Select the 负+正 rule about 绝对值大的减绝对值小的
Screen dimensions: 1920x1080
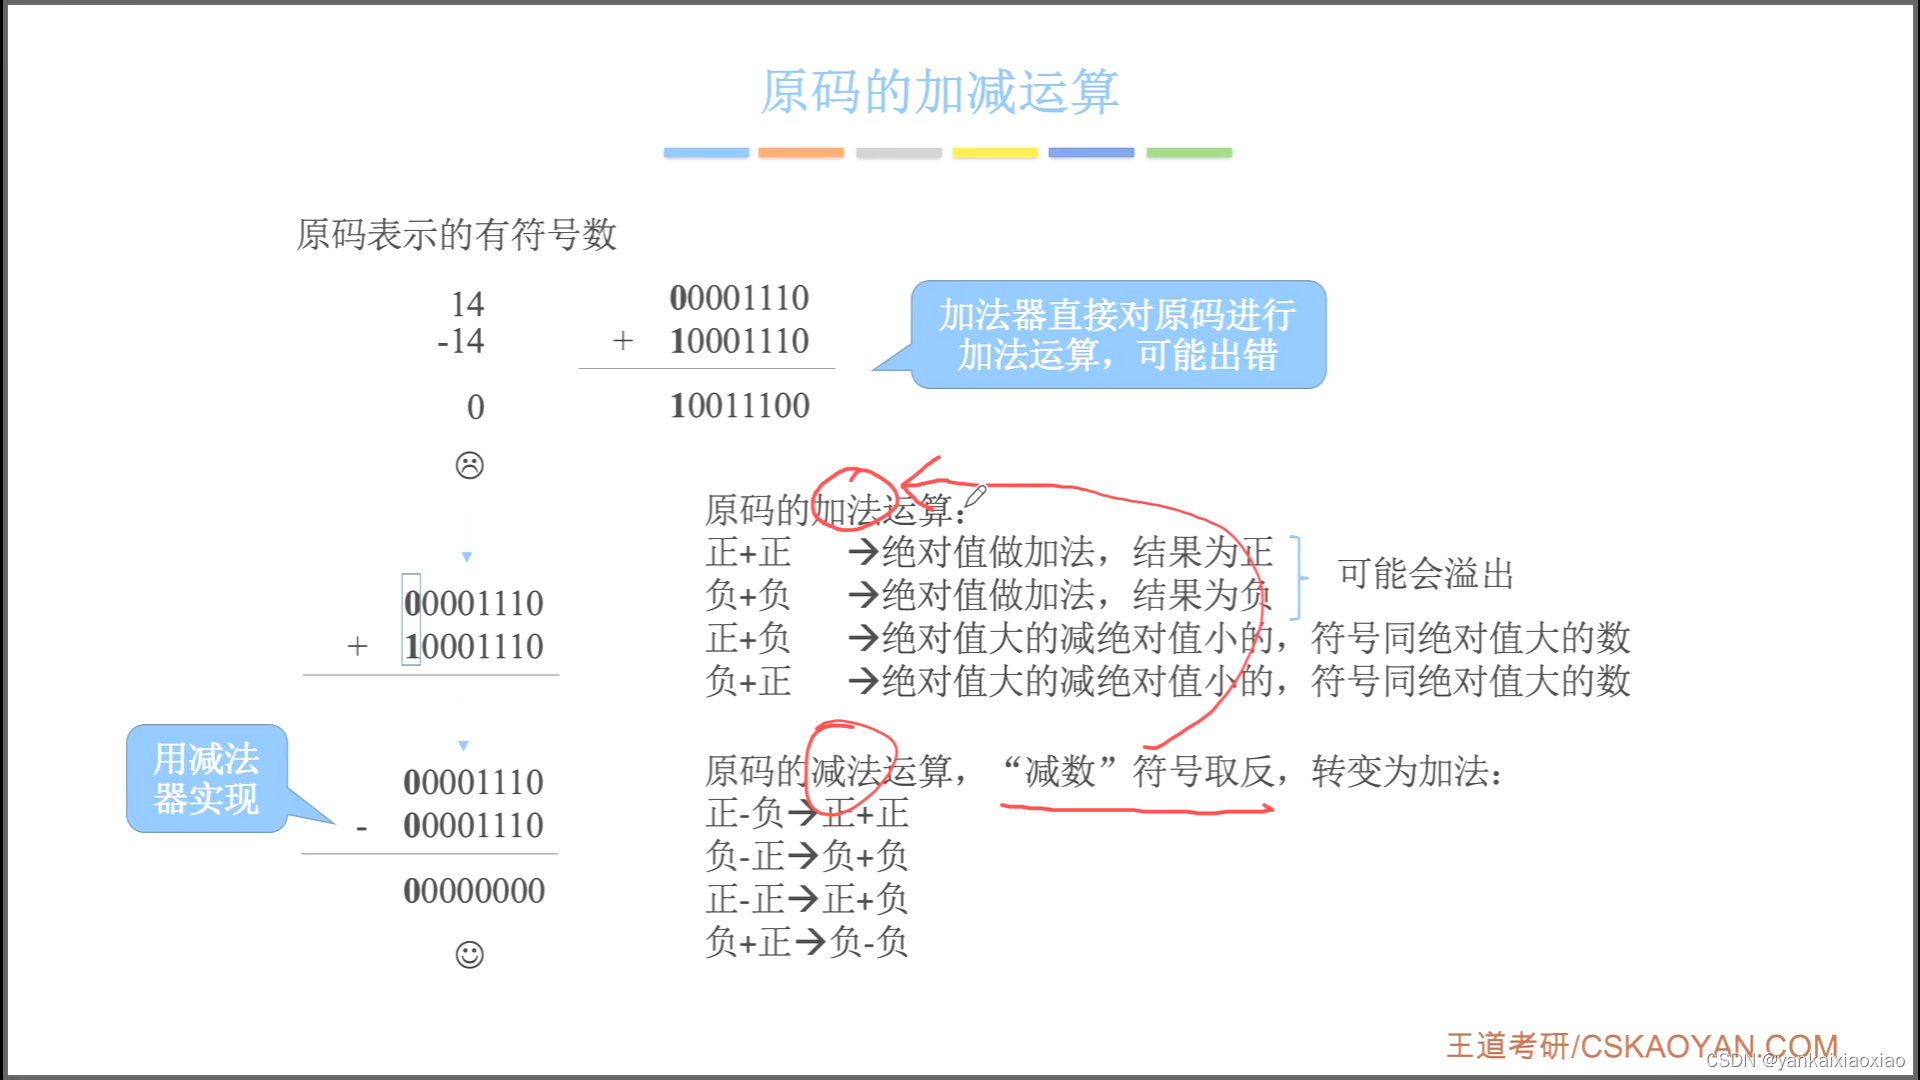click(1168, 681)
